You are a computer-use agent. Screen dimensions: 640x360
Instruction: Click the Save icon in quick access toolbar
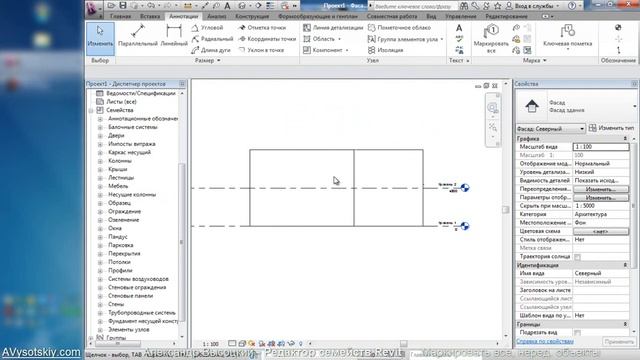122,6
